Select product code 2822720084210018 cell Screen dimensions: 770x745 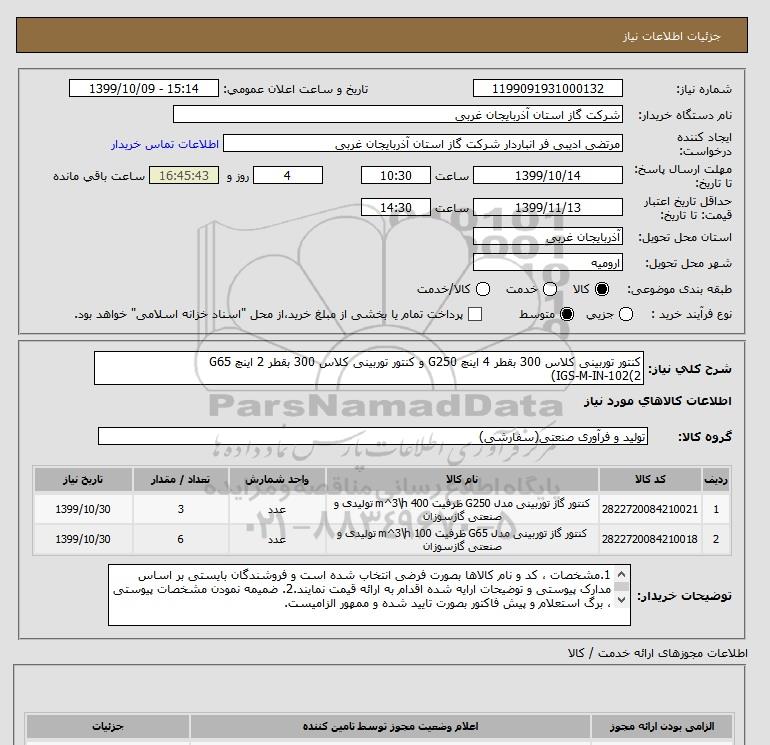(650, 539)
